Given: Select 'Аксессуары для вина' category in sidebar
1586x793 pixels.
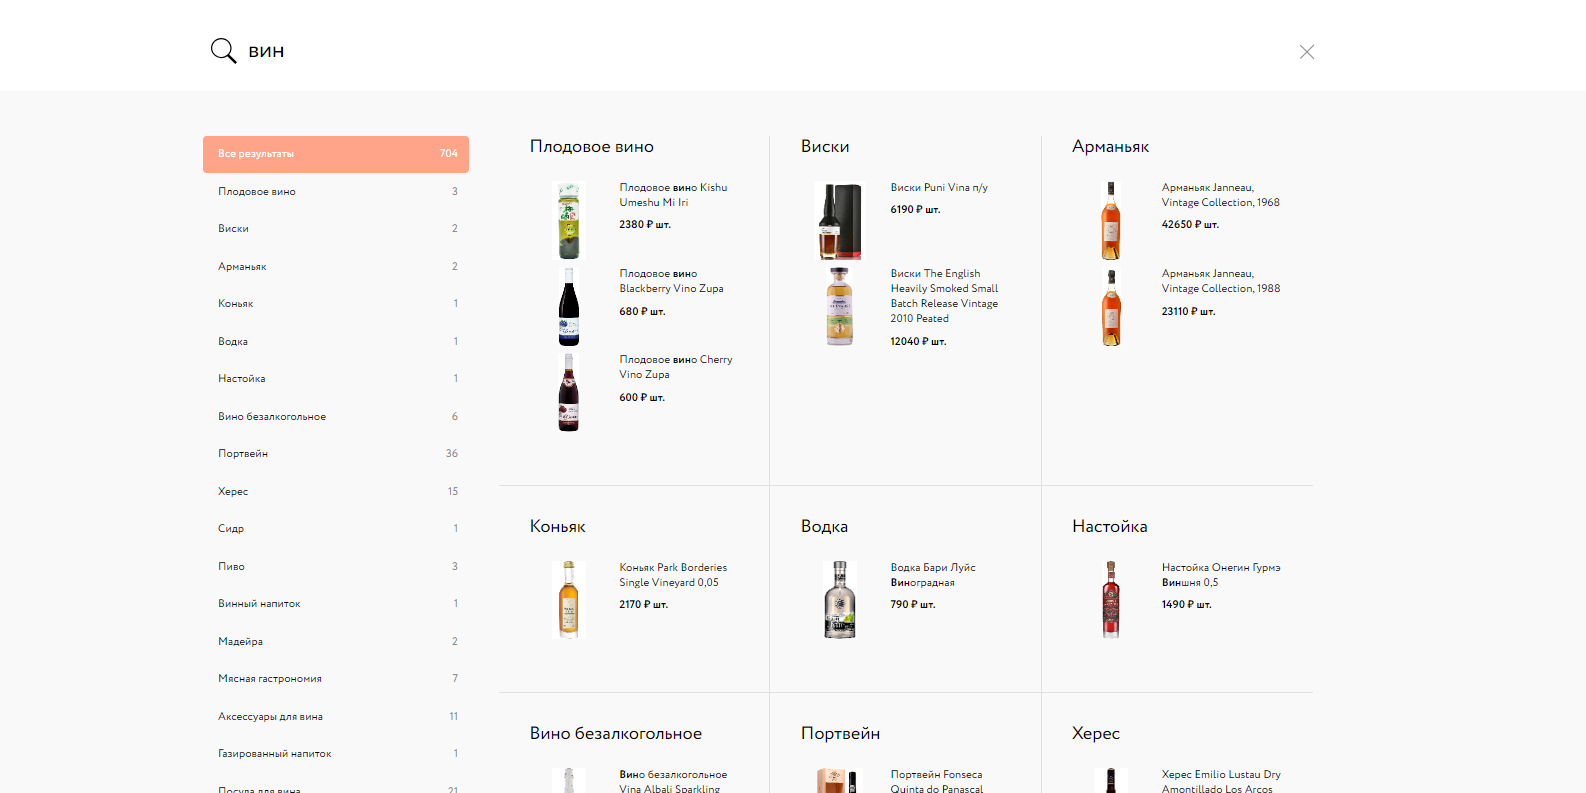Looking at the screenshot, I should (336, 716).
